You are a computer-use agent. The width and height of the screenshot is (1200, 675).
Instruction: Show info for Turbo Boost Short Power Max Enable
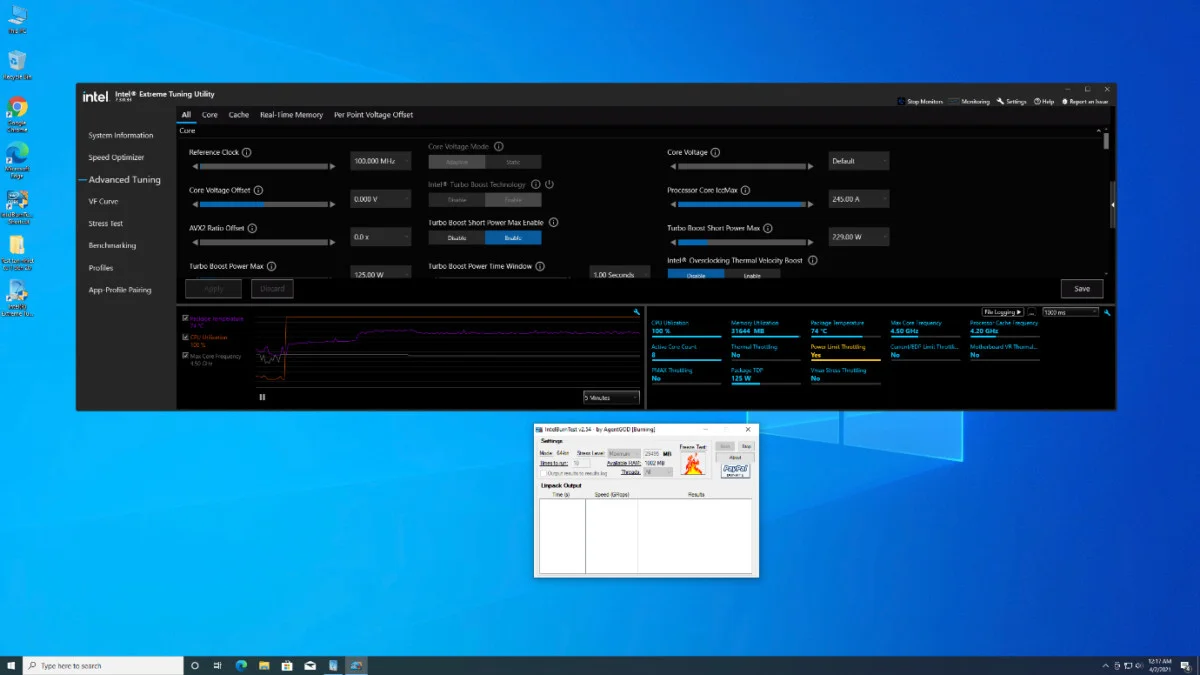point(554,222)
